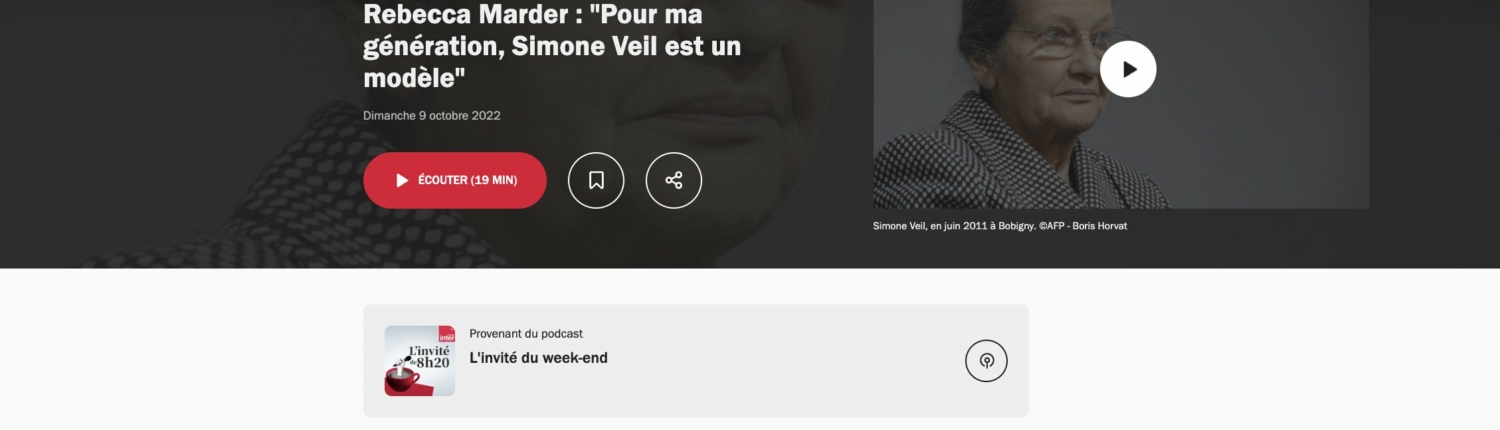
Task: Click the L'invité de 8h20 cover thumbnail
Action: click(420, 361)
